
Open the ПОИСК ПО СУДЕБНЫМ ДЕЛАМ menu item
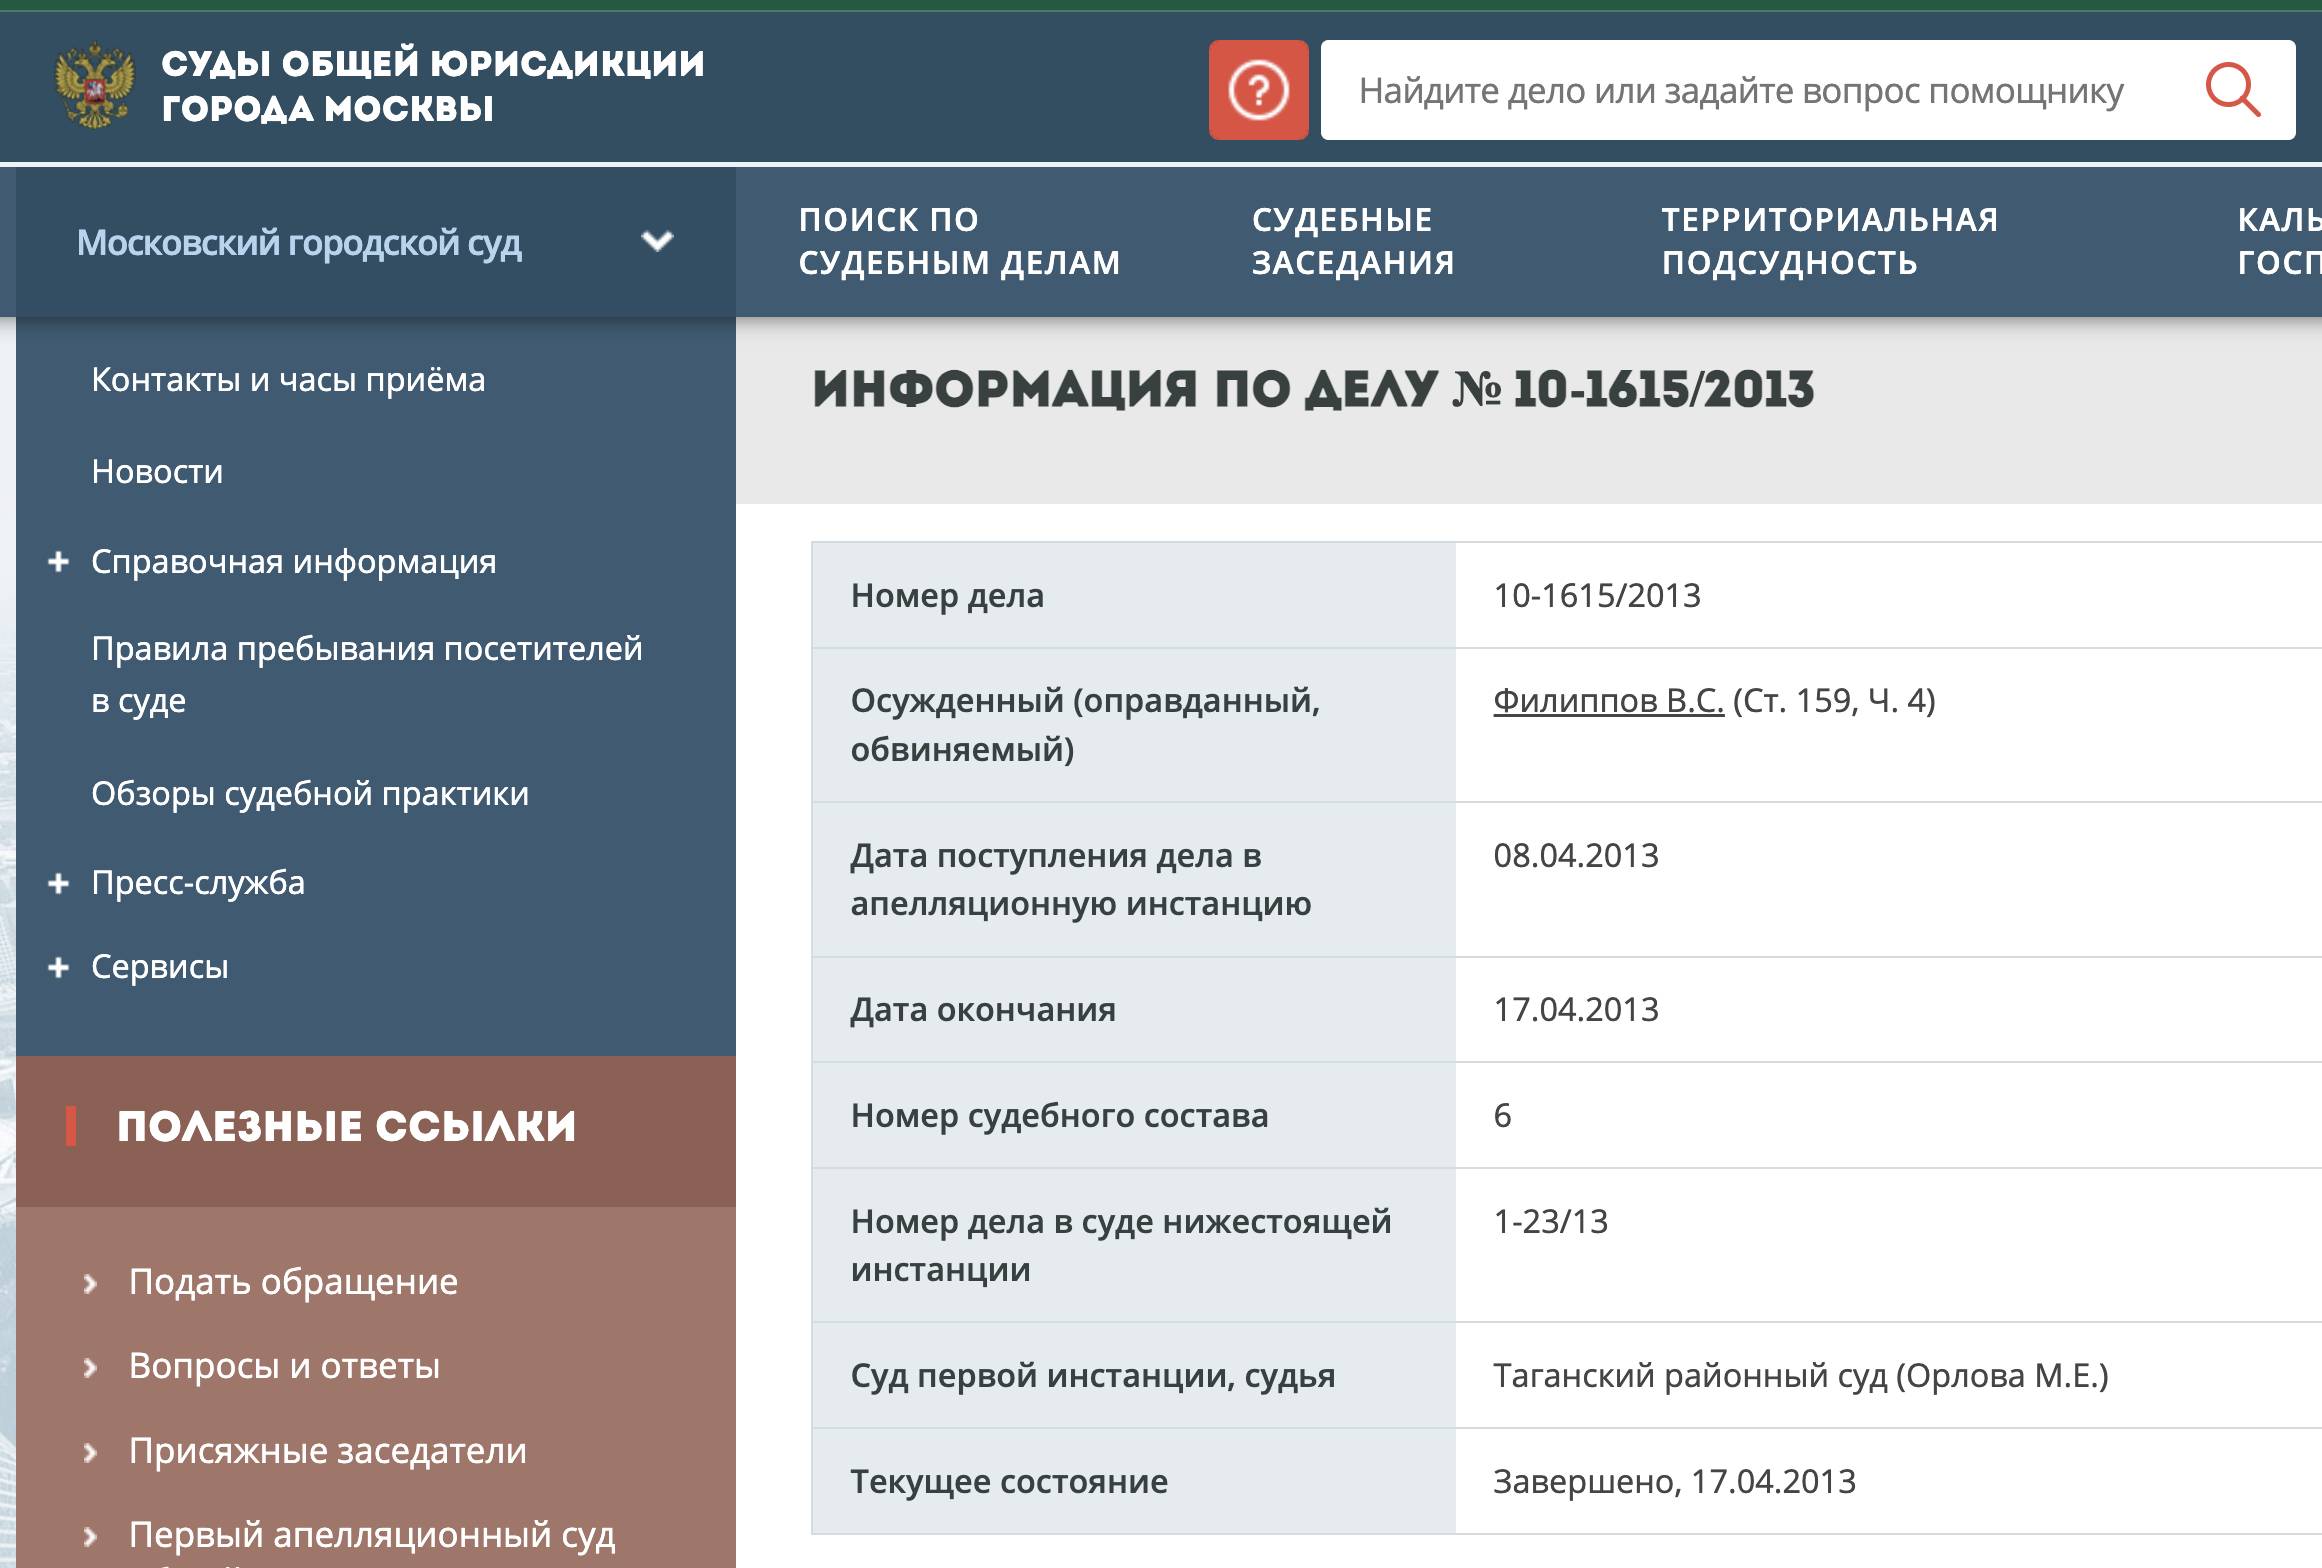pos(959,241)
